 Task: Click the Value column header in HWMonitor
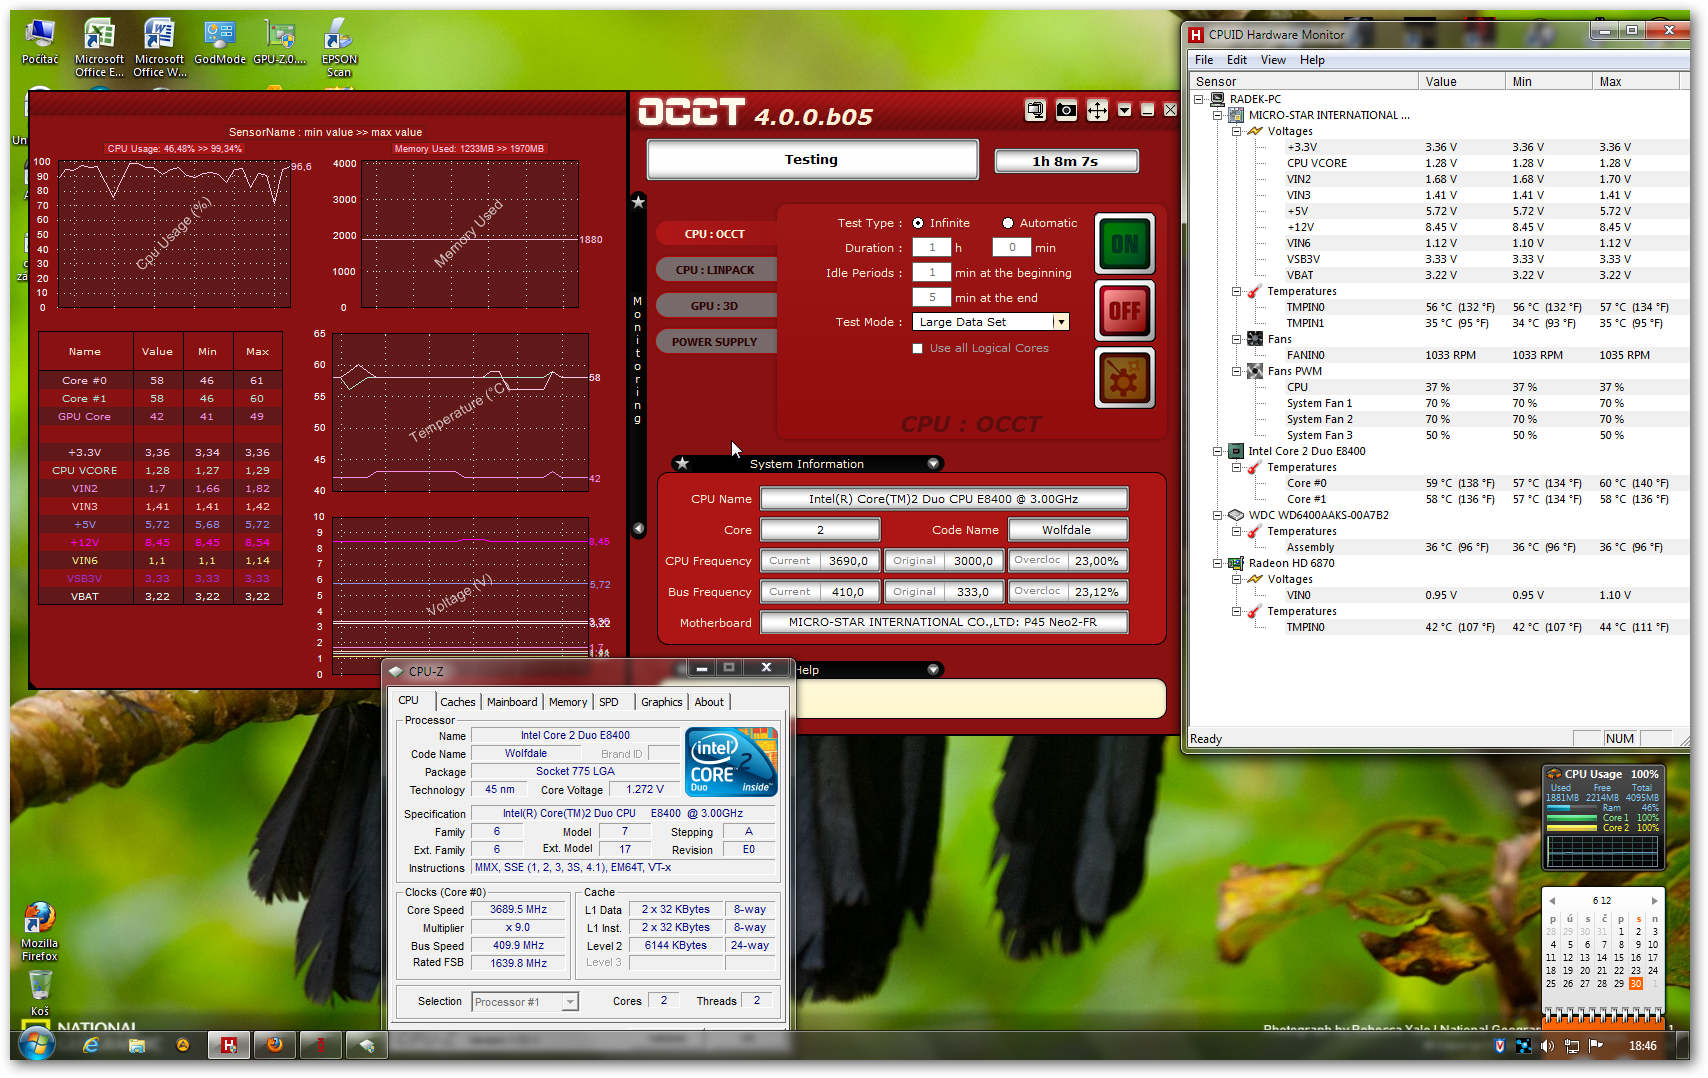click(x=1462, y=82)
